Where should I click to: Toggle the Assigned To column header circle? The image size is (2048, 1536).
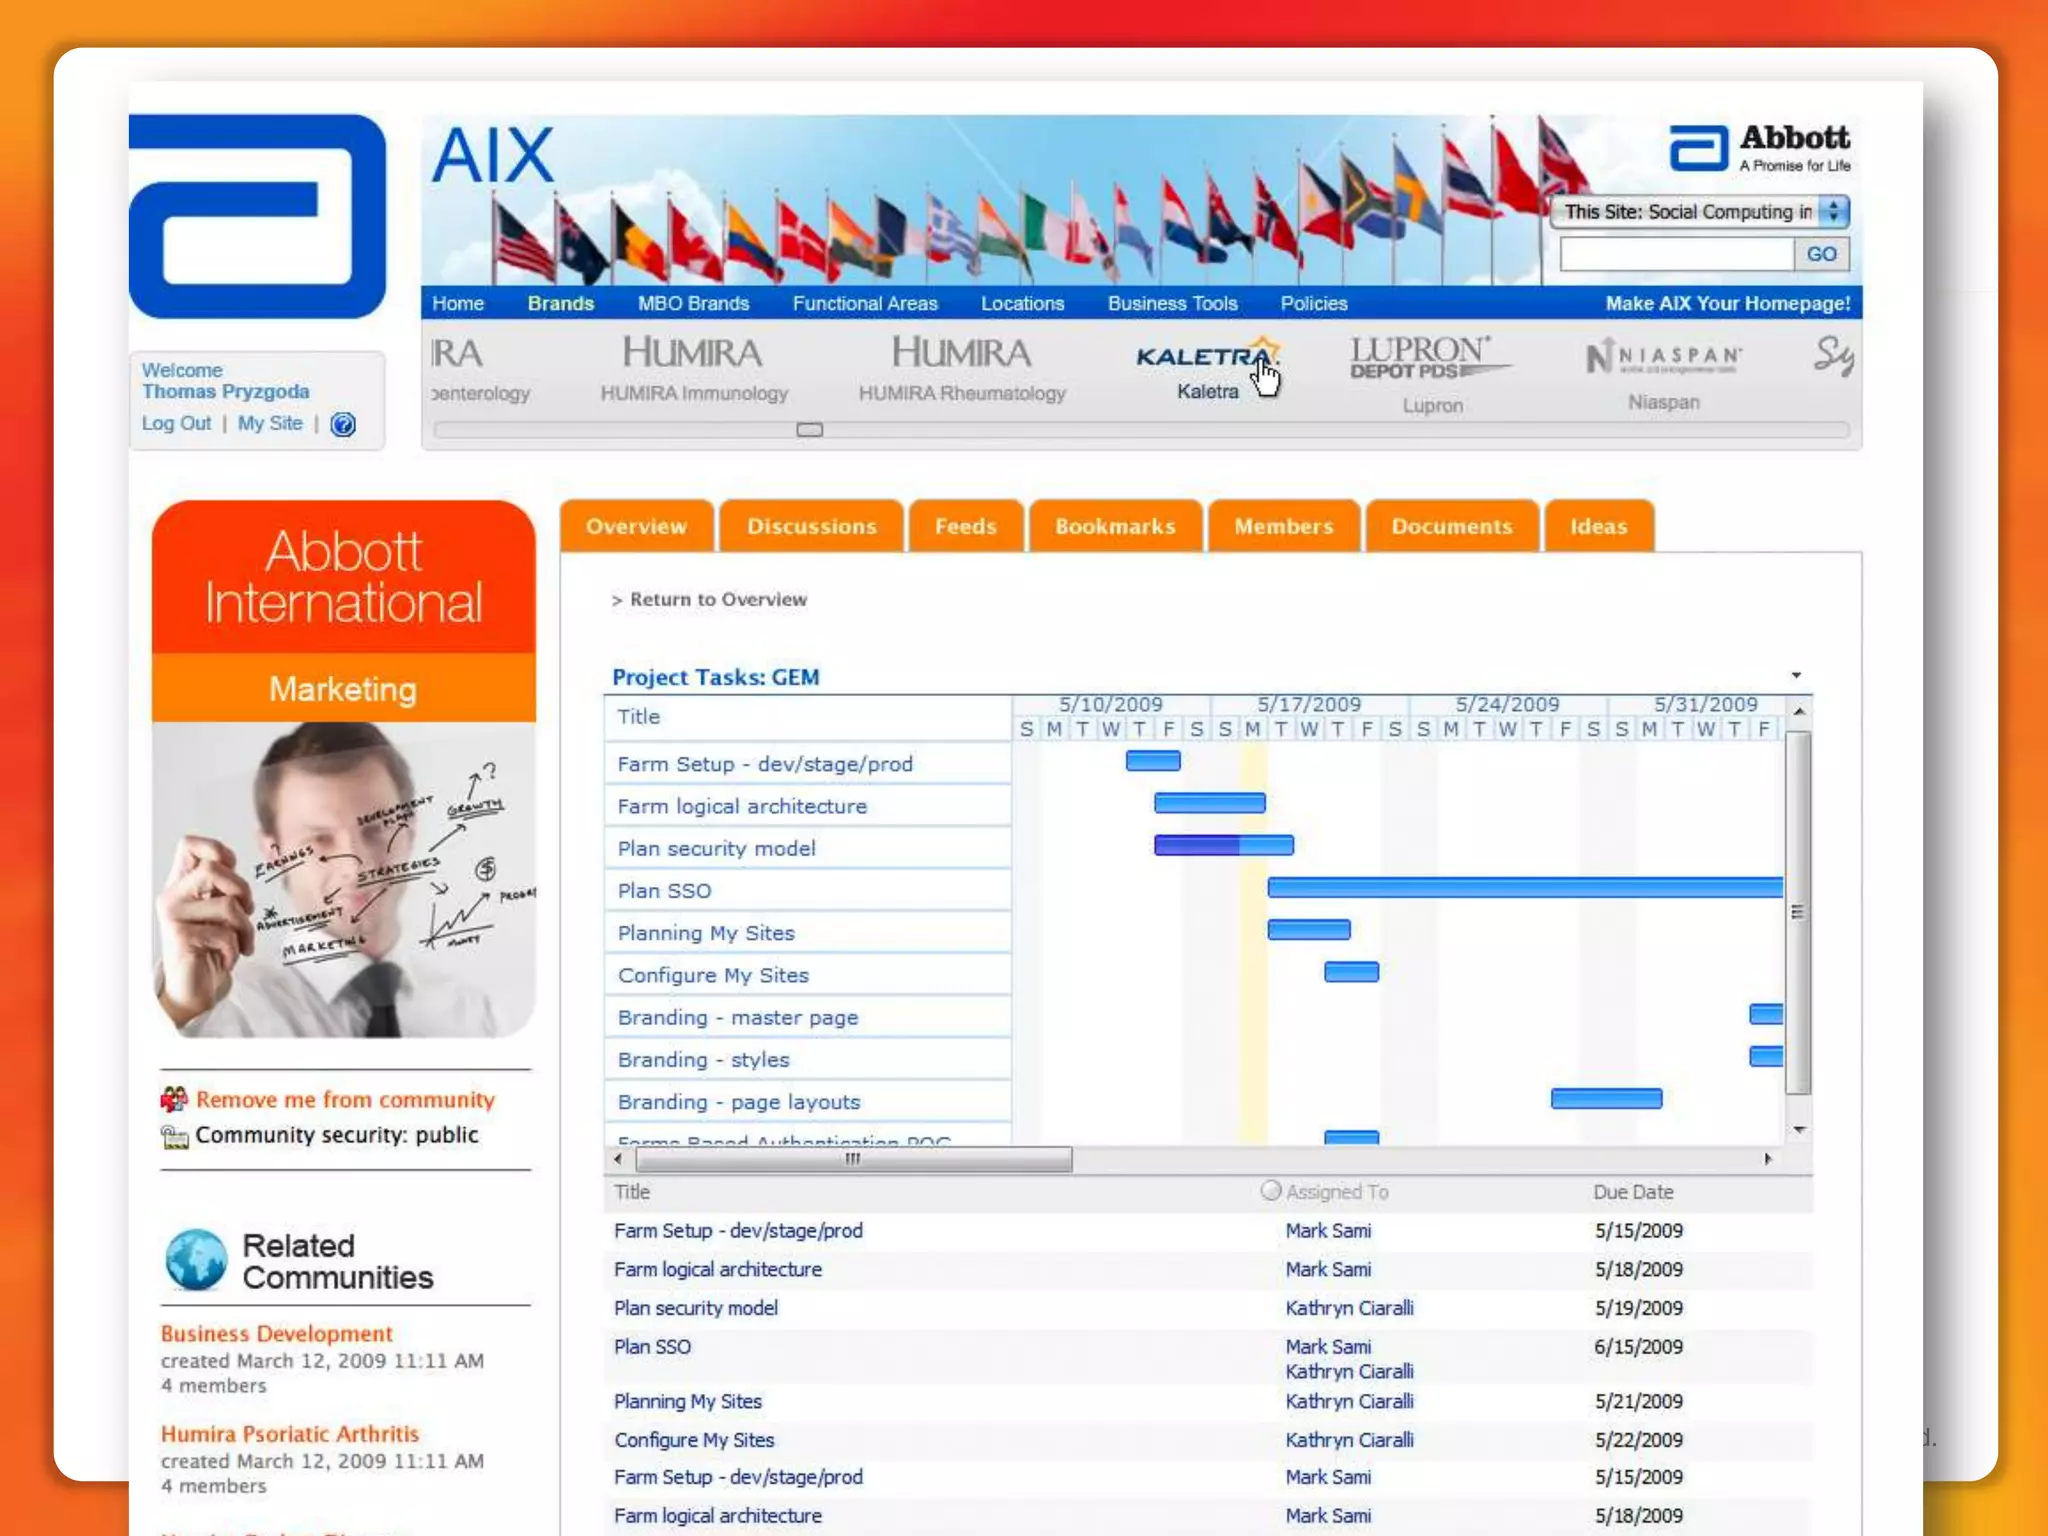coord(1270,1190)
